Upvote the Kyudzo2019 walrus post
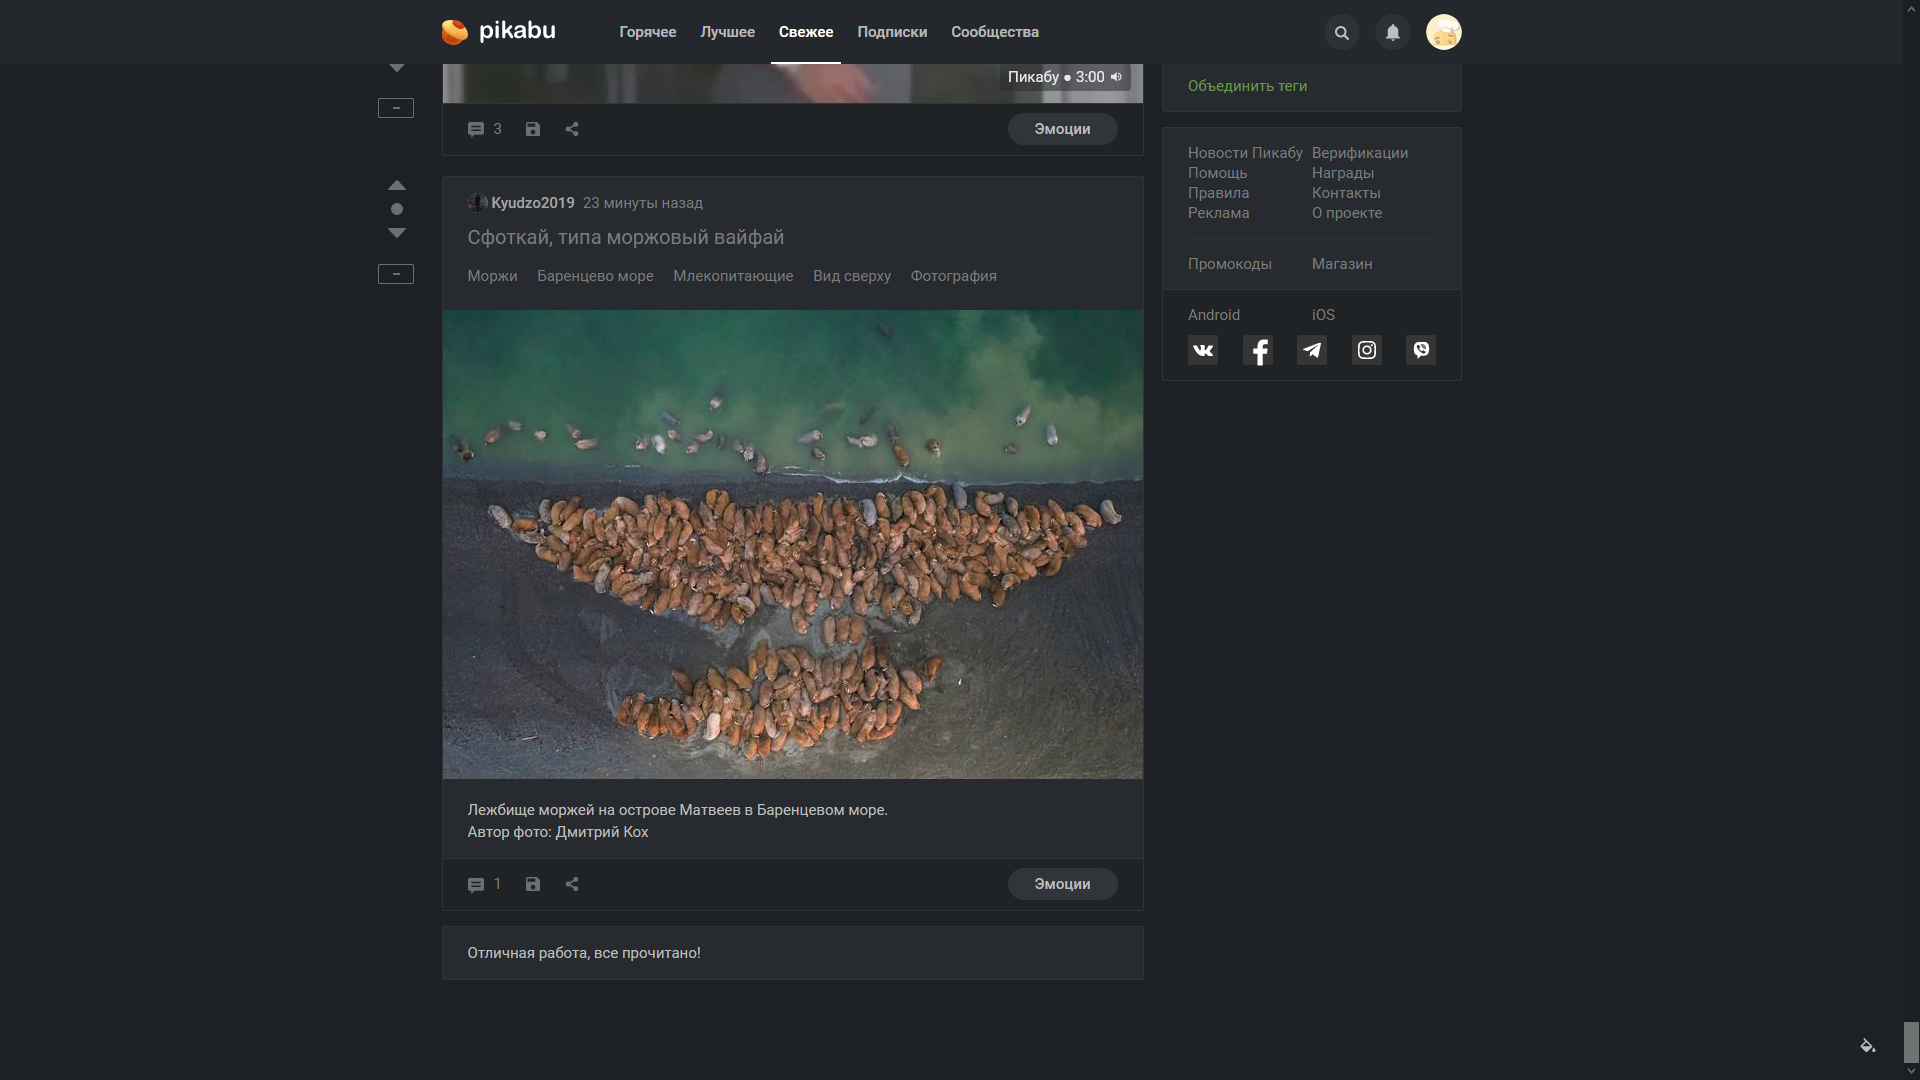Image resolution: width=1920 pixels, height=1080 pixels. [x=397, y=185]
